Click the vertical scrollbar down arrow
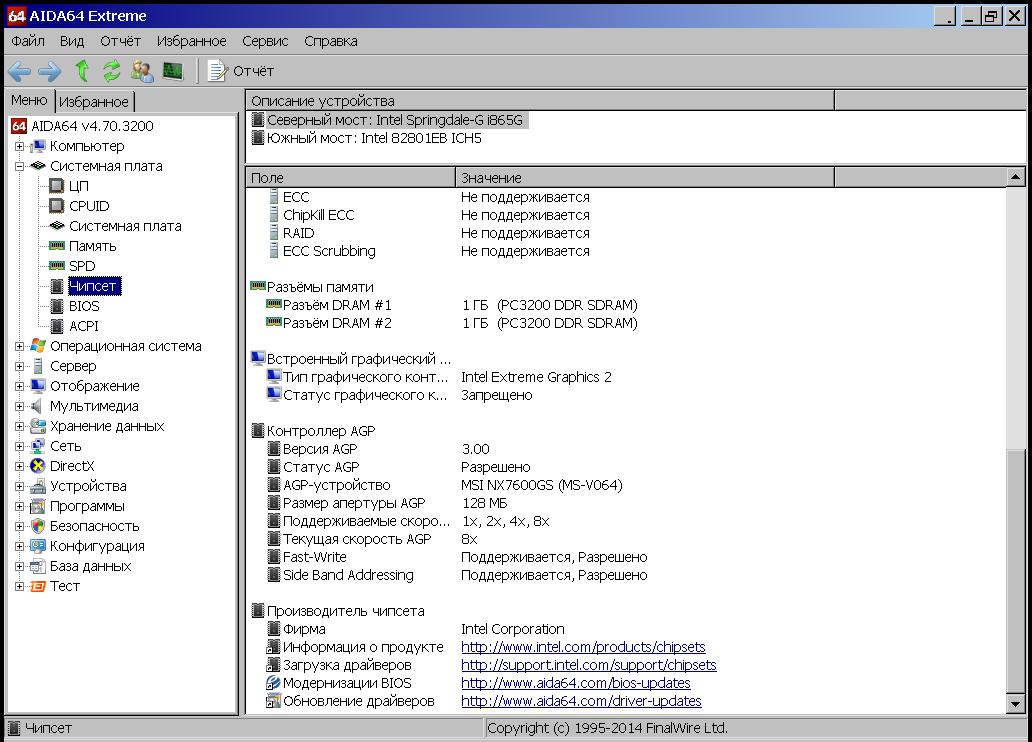The width and height of the screenshot is (1032, 742). 1016,704
